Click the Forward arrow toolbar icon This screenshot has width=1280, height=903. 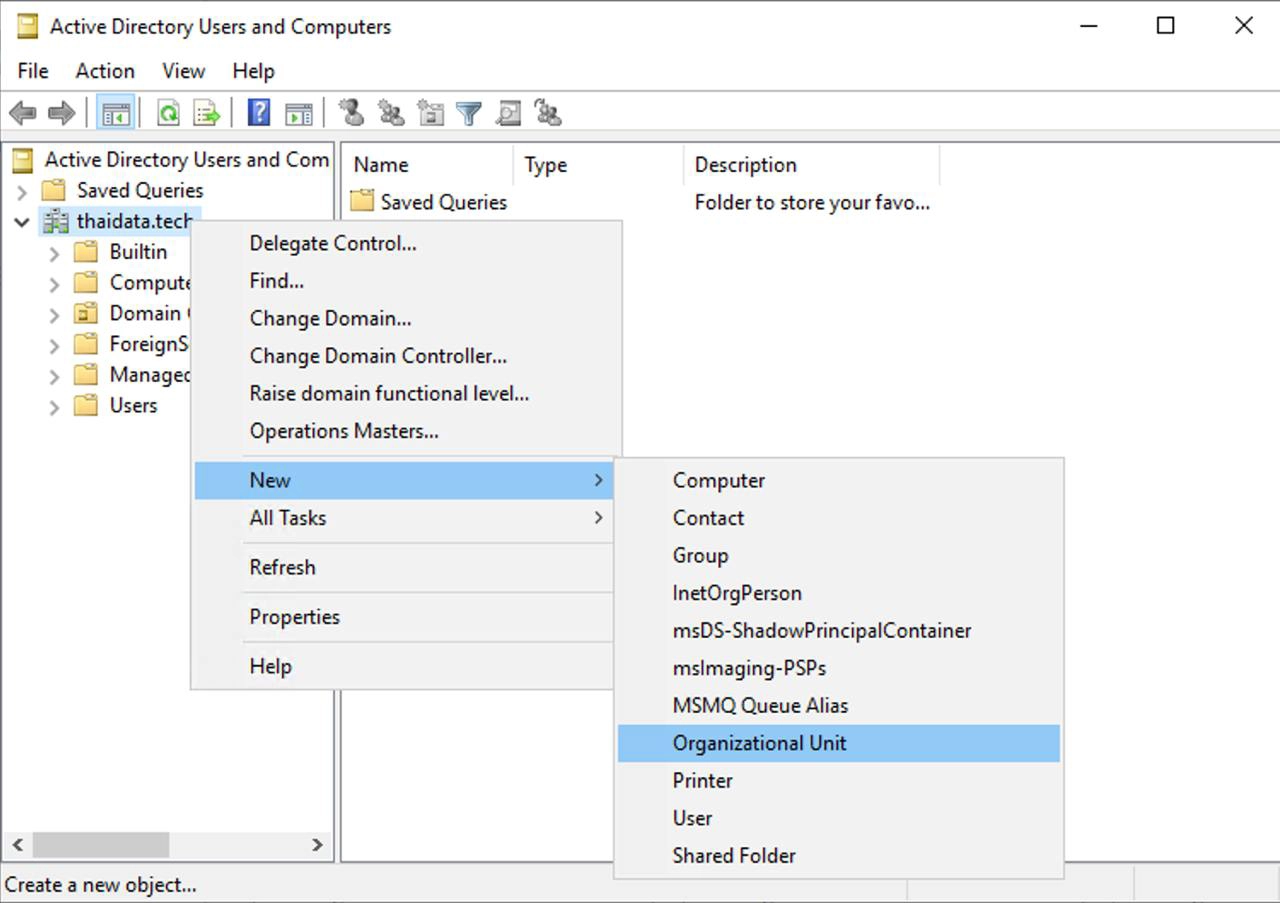point(62,113)
